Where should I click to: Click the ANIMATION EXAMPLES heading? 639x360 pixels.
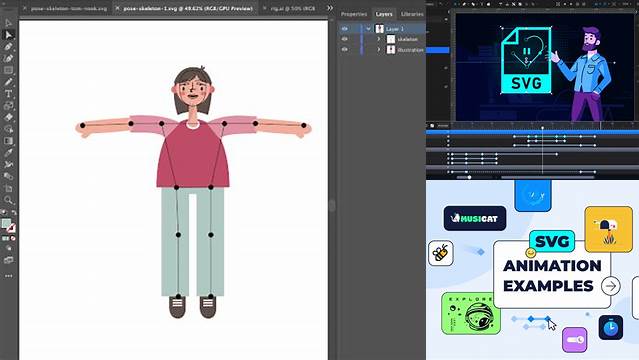(551, 276)
